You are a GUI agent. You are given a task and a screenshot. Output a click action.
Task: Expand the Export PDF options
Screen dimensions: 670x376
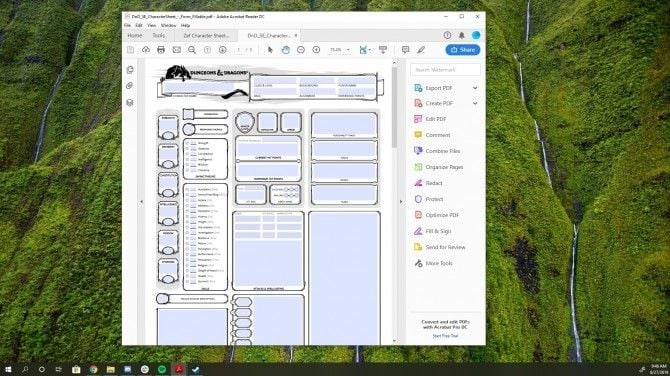[475, 88]
